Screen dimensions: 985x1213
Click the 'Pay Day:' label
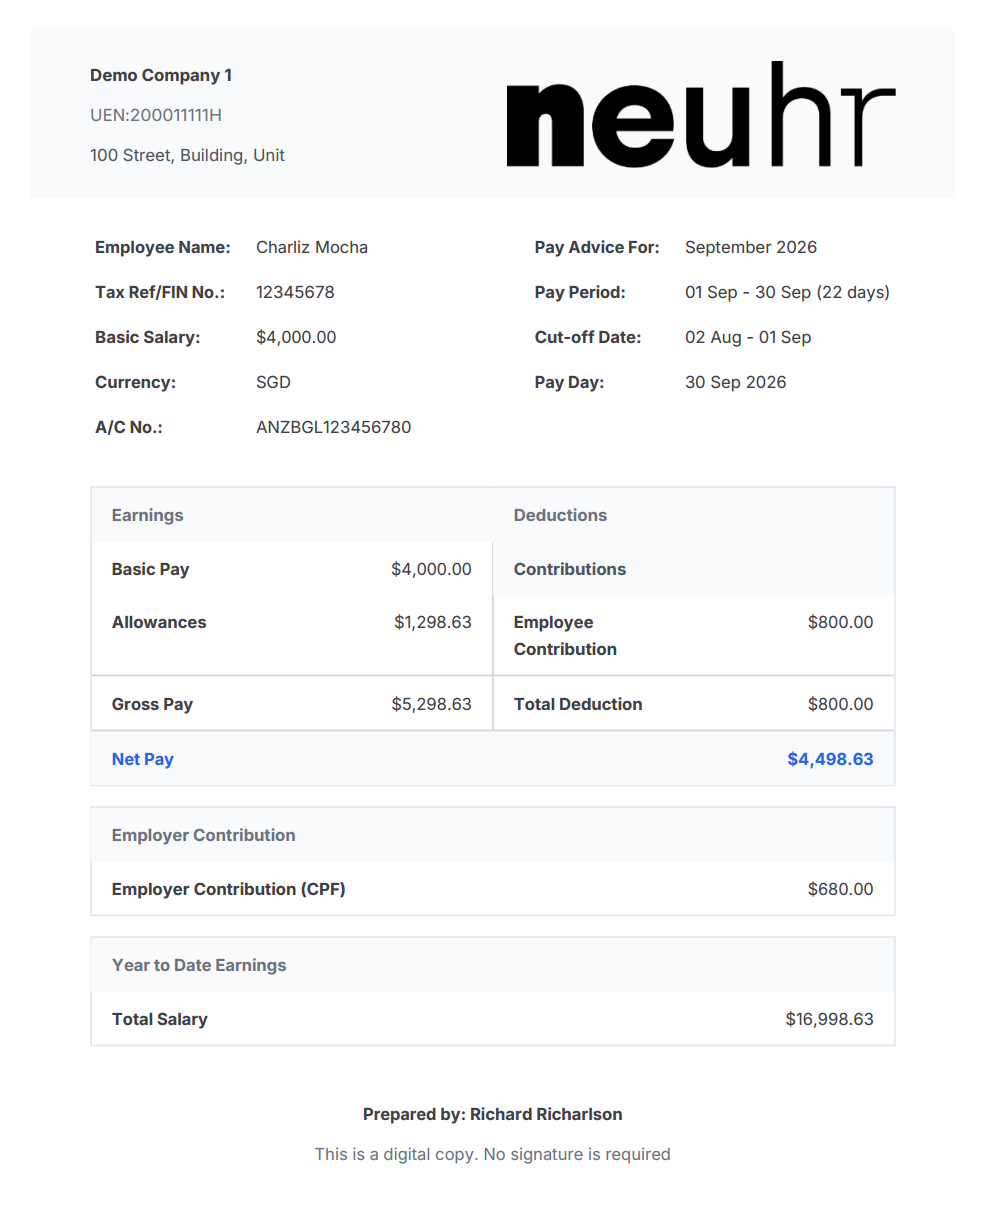click(x=569, y=382)
